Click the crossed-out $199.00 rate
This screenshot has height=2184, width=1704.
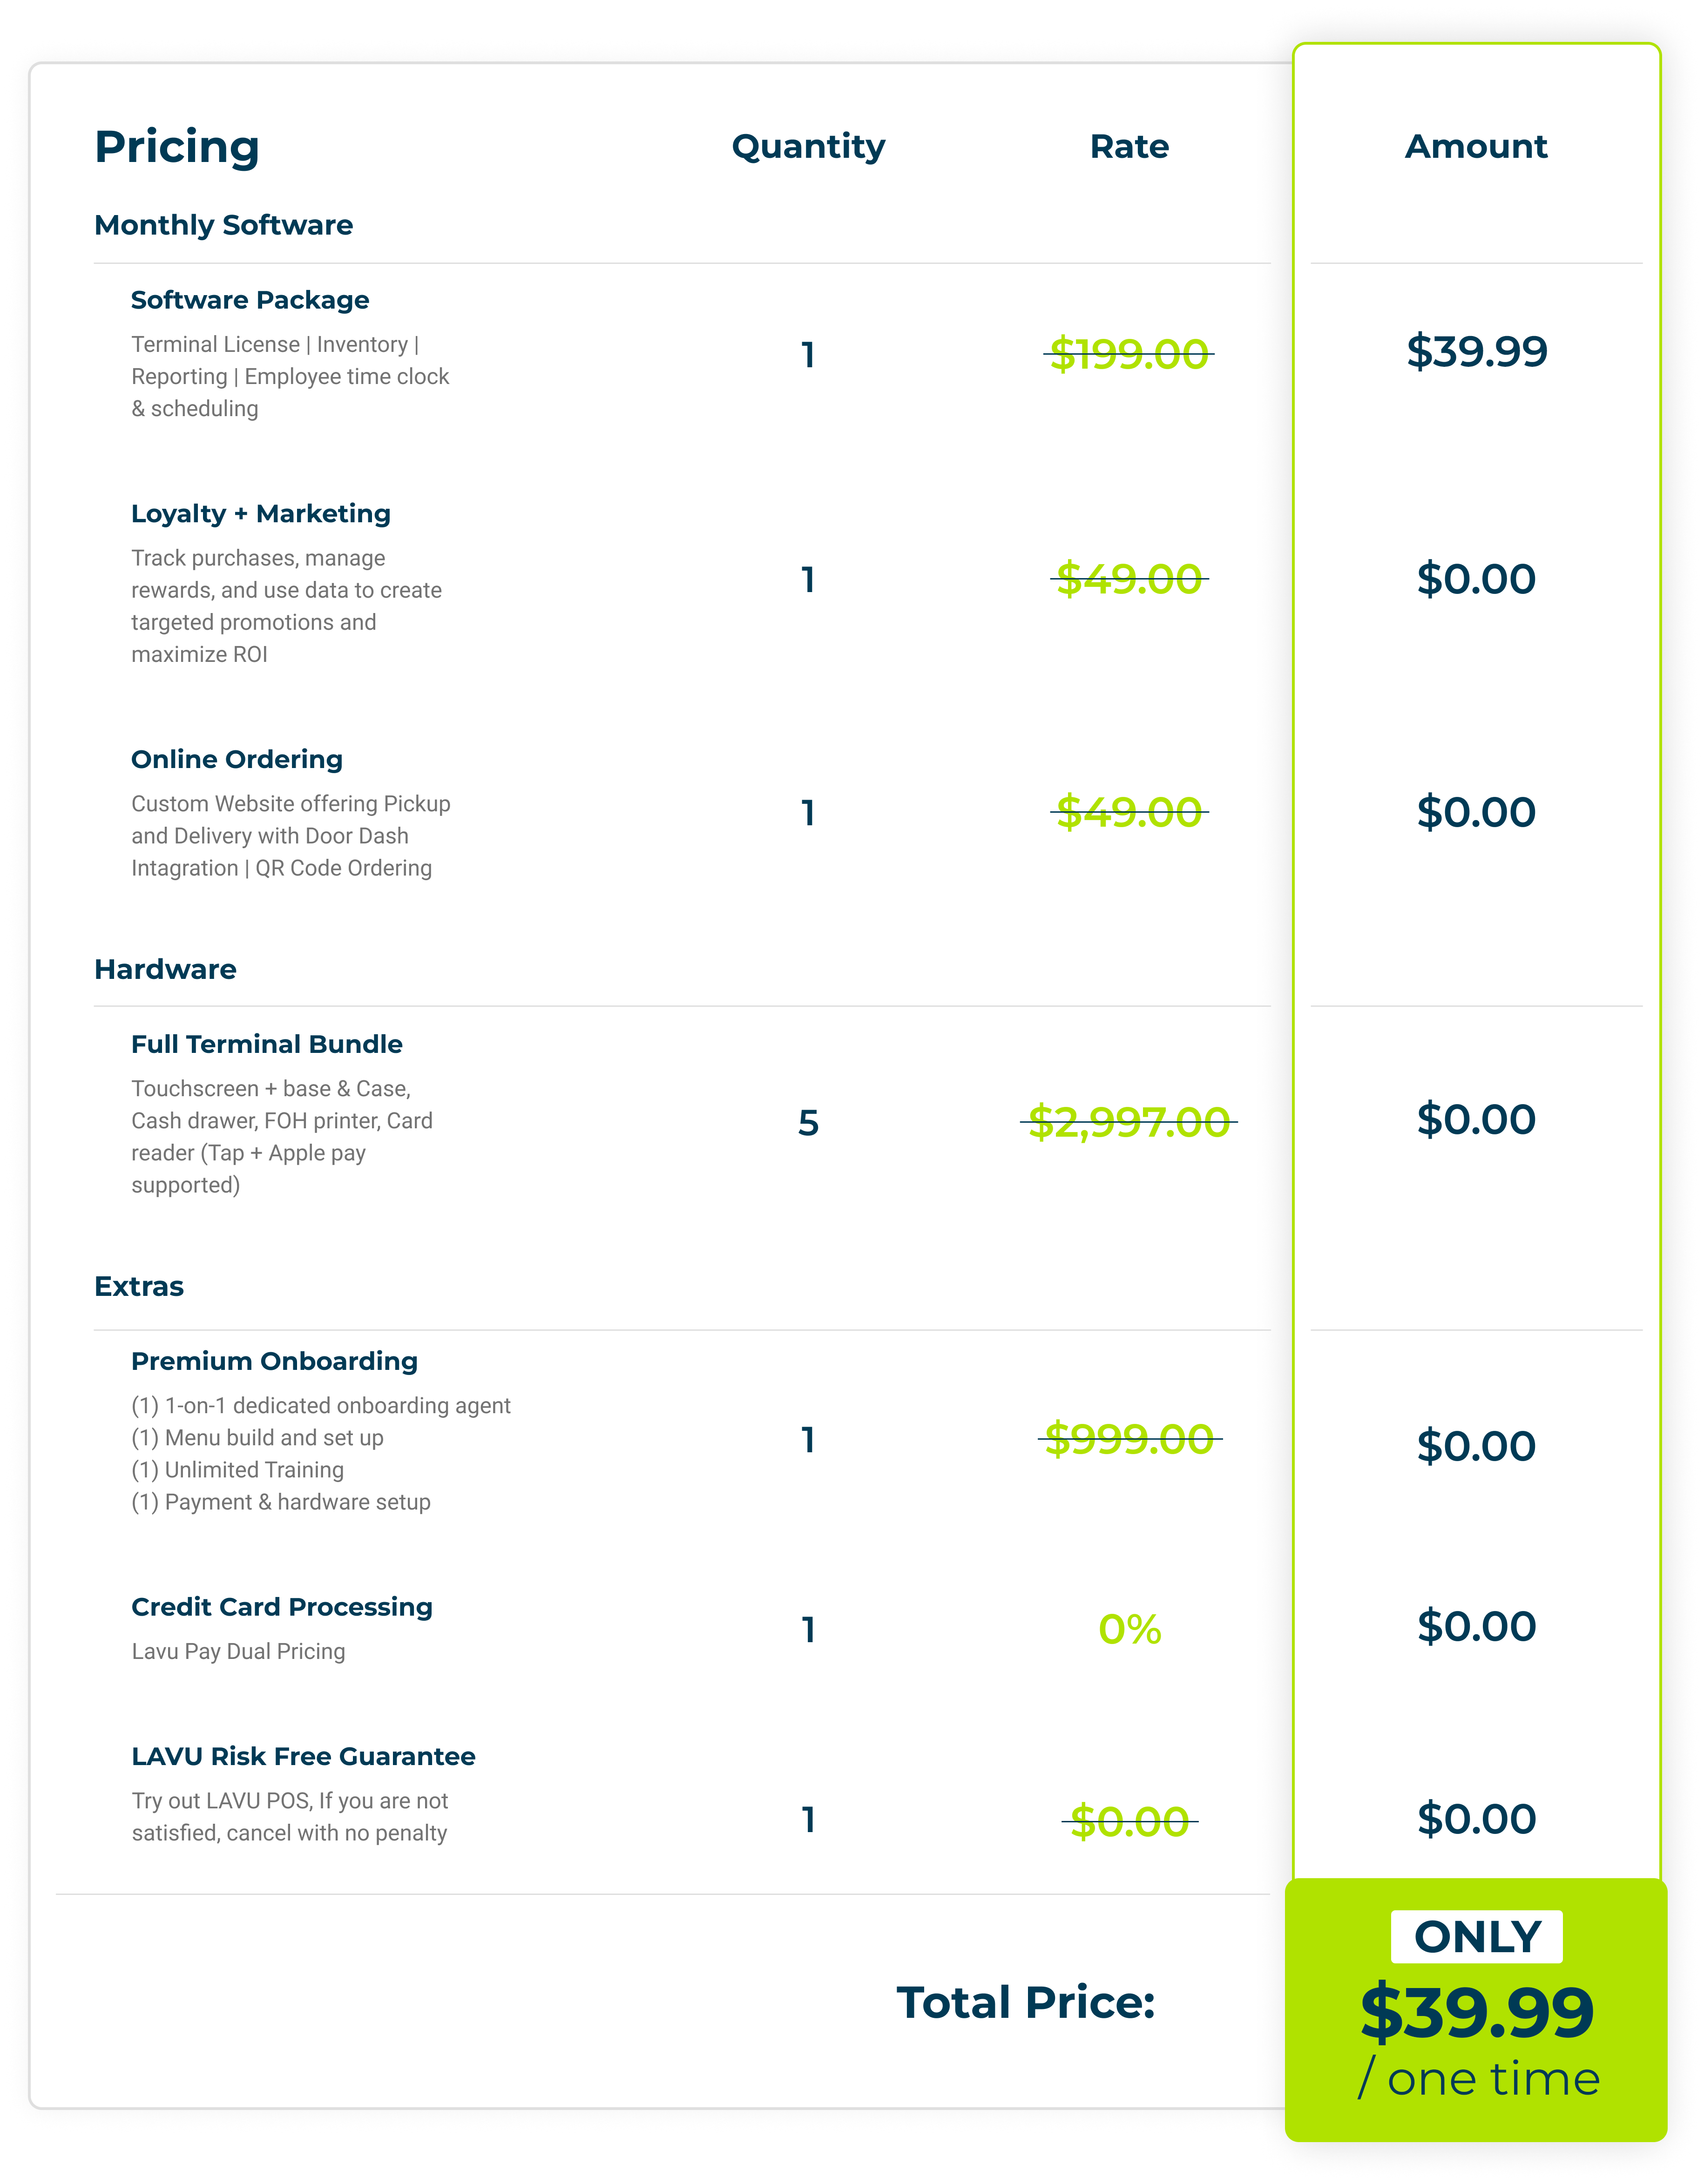pos(1129,354)
